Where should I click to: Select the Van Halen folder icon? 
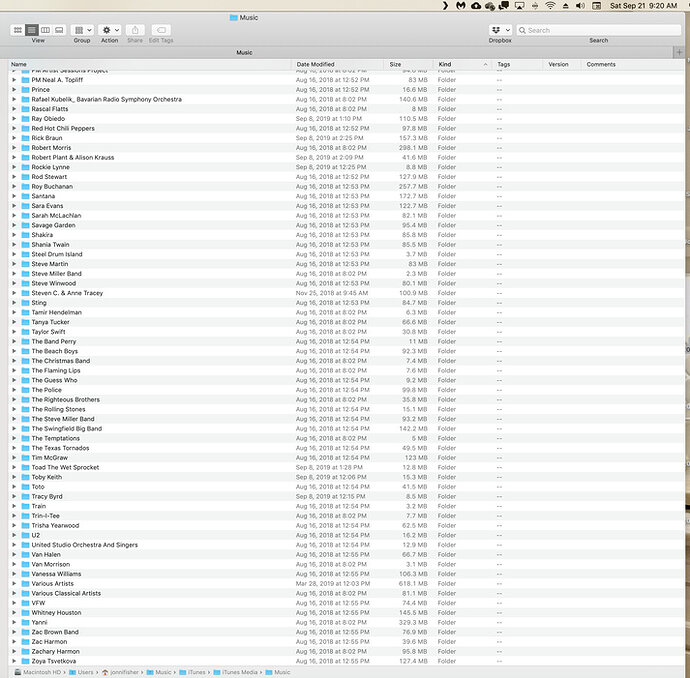click(26, 555)
